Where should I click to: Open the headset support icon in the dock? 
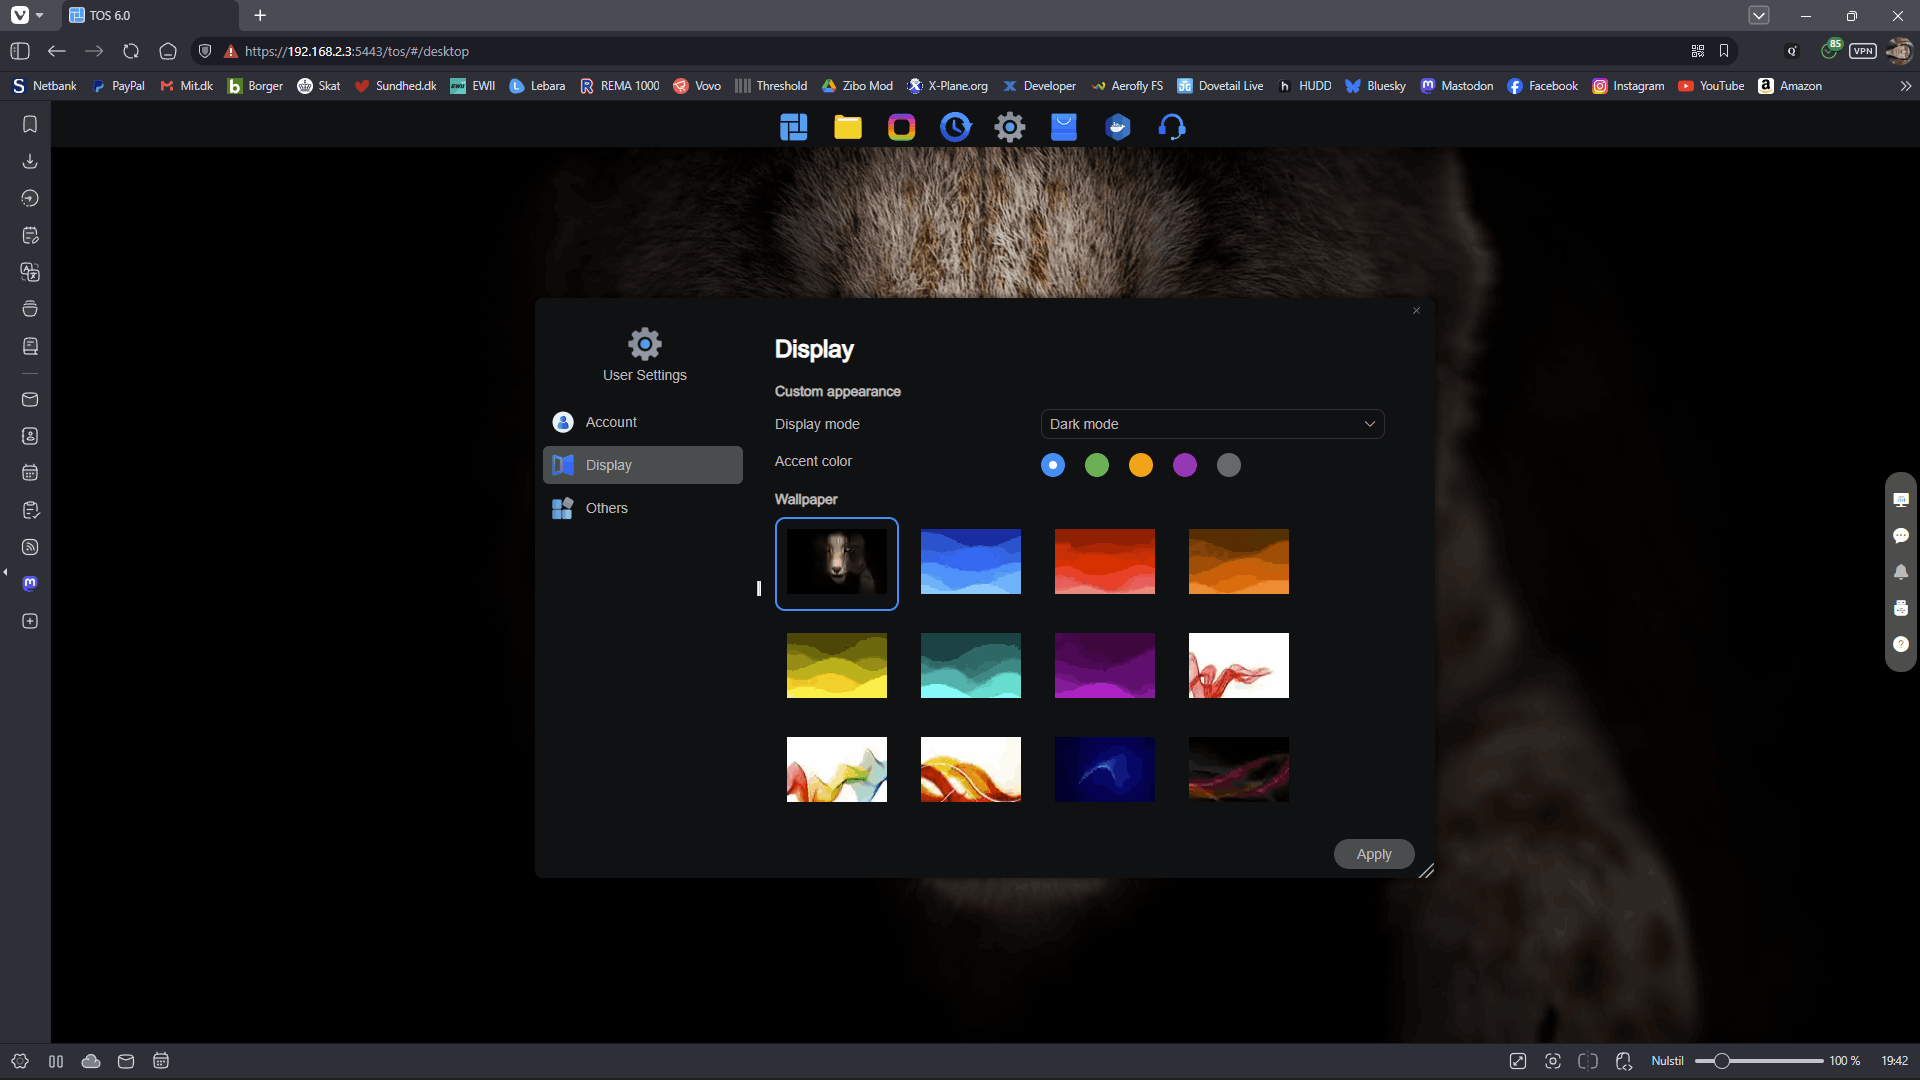(1172, 127)
